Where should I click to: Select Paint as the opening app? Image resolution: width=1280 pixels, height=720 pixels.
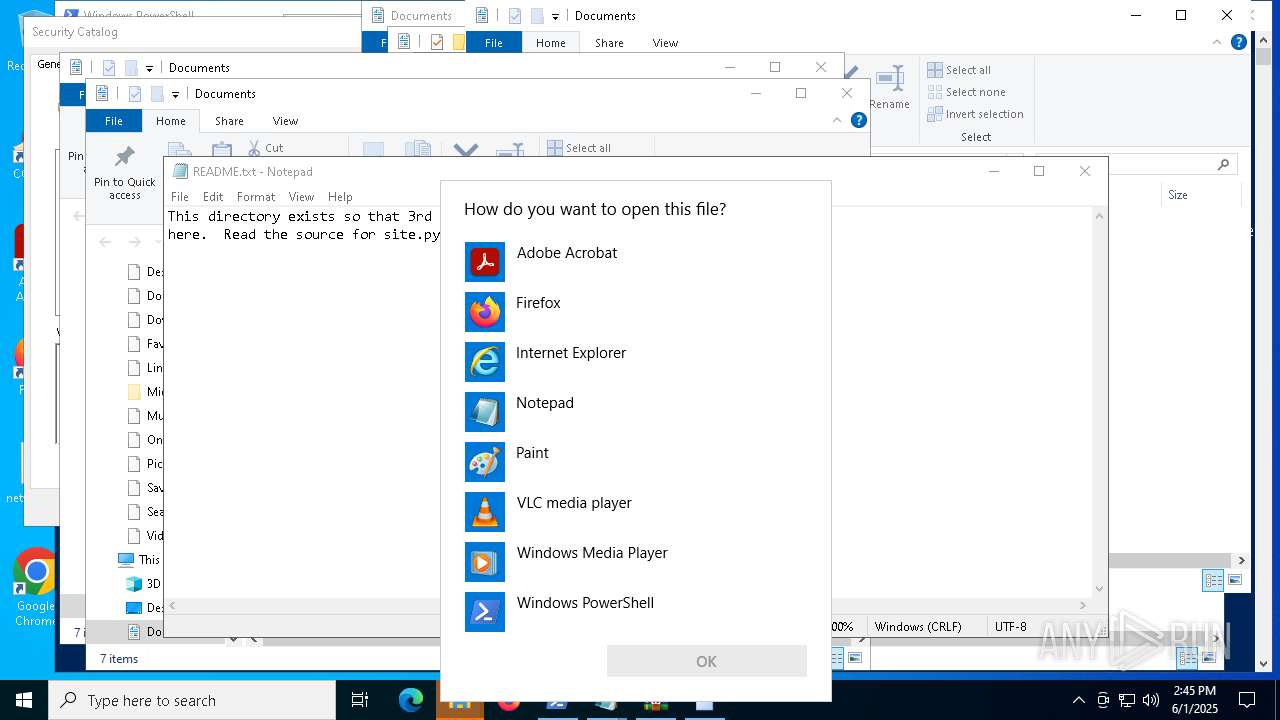[636, 462]
